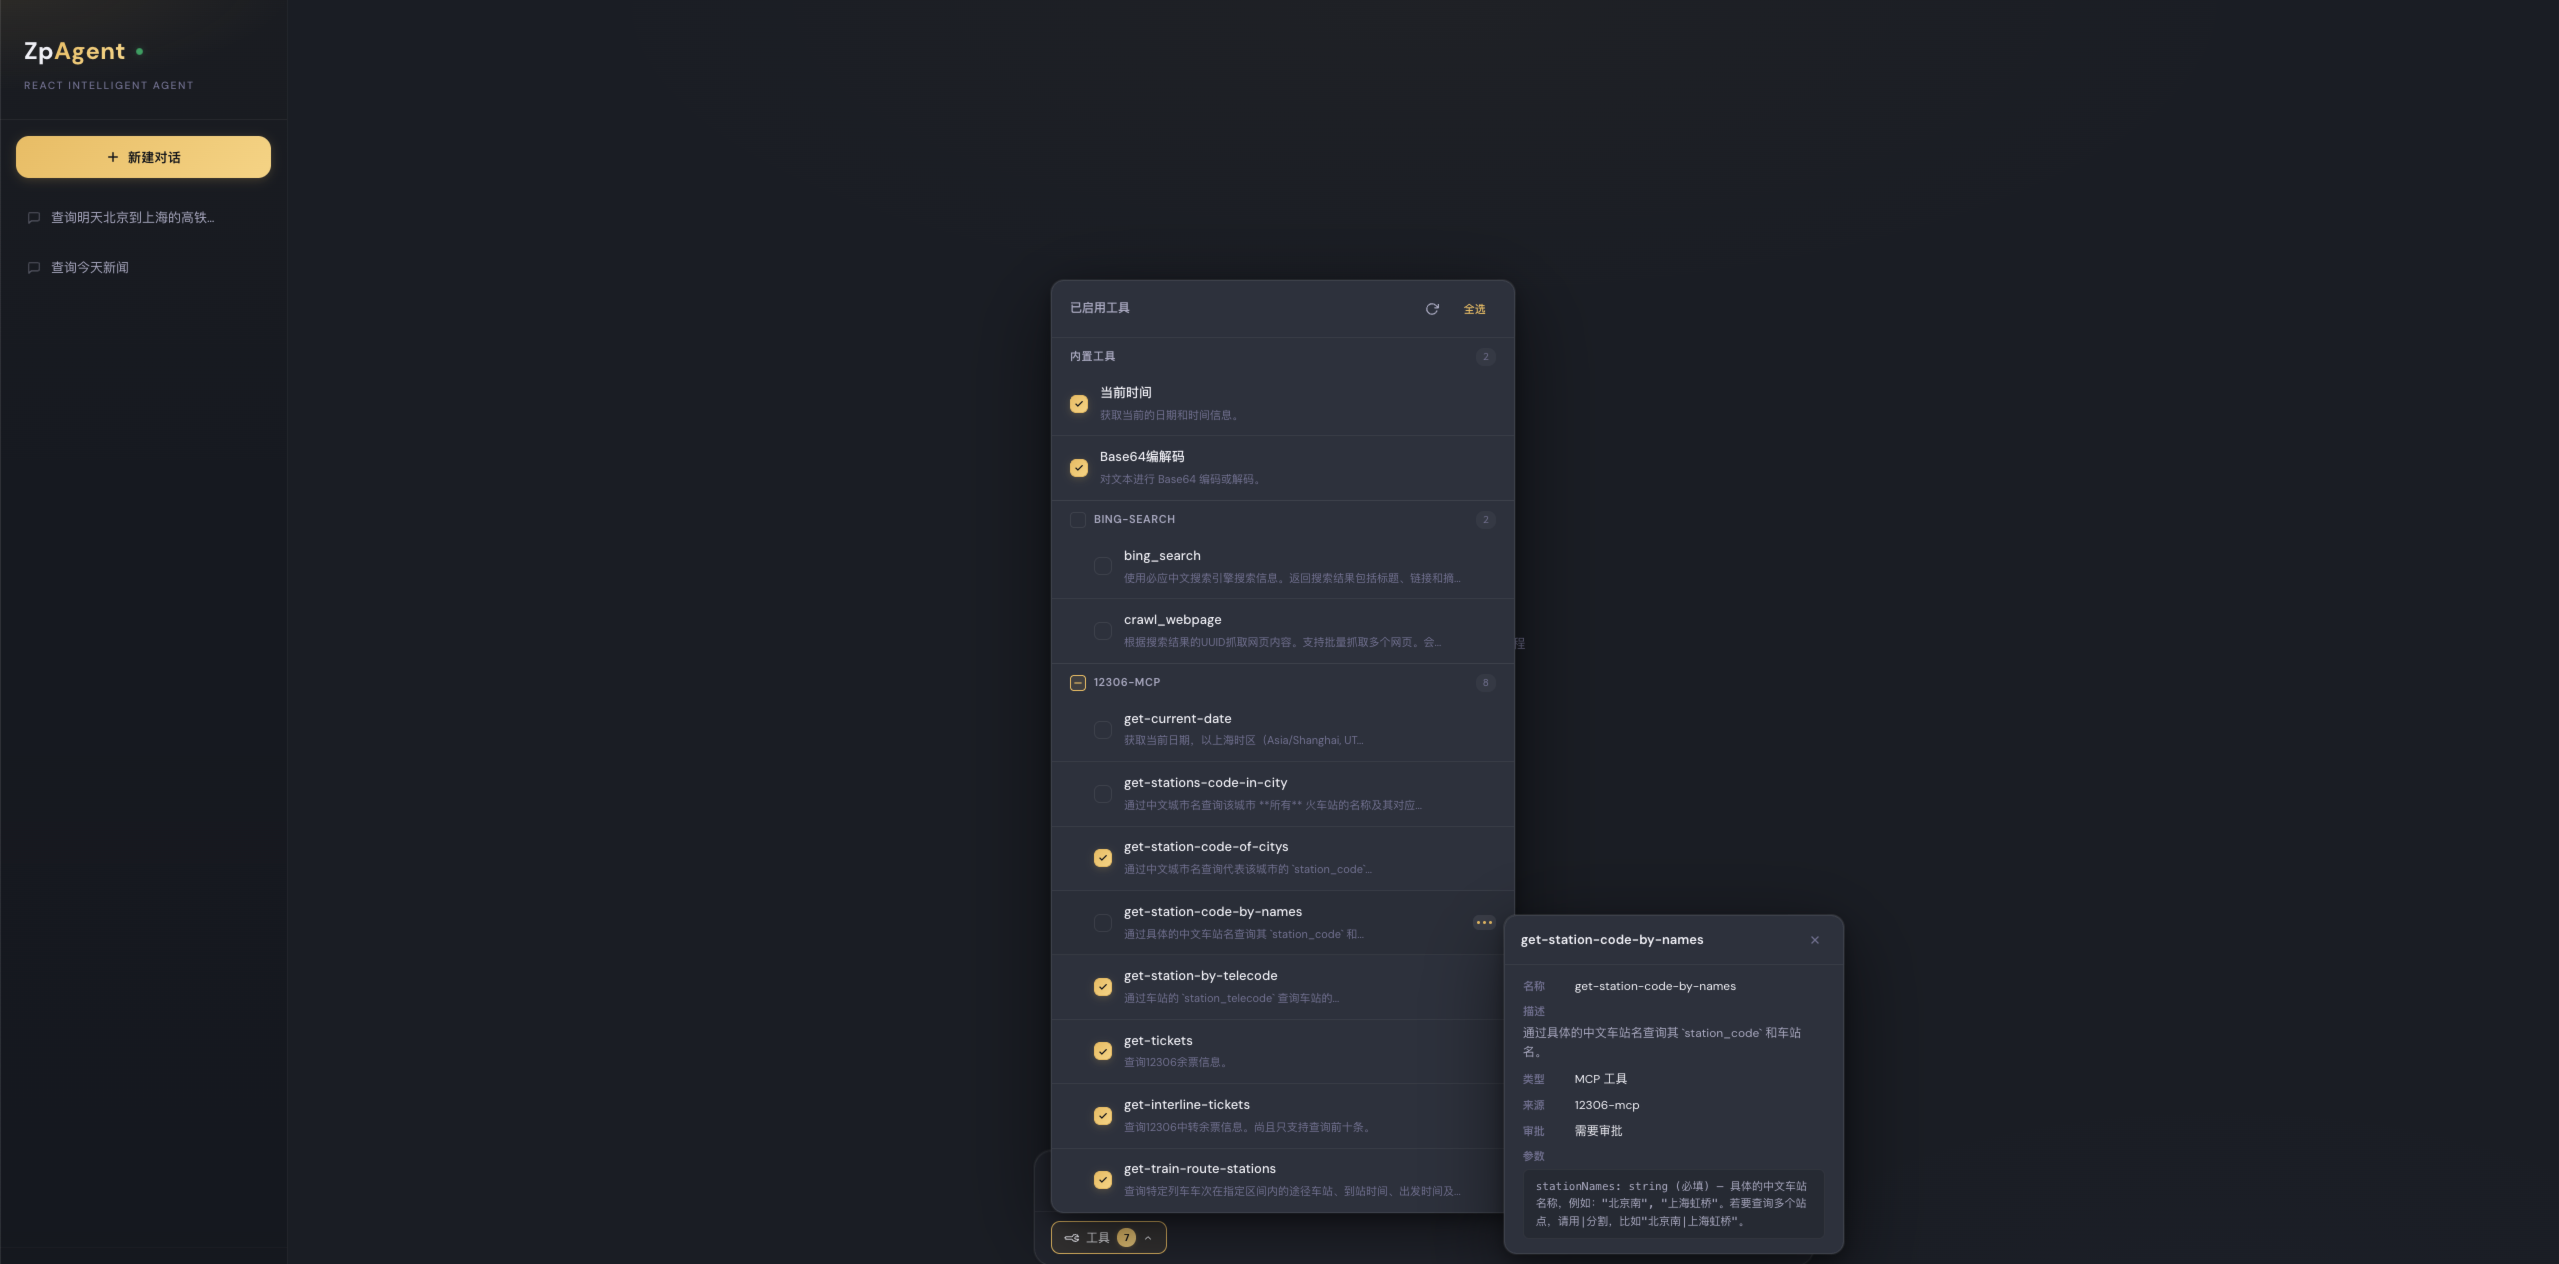Click chat icon beside 查询今天新闻
This screenshot has height=1264, width=2559.
click(x=34, y=268)
